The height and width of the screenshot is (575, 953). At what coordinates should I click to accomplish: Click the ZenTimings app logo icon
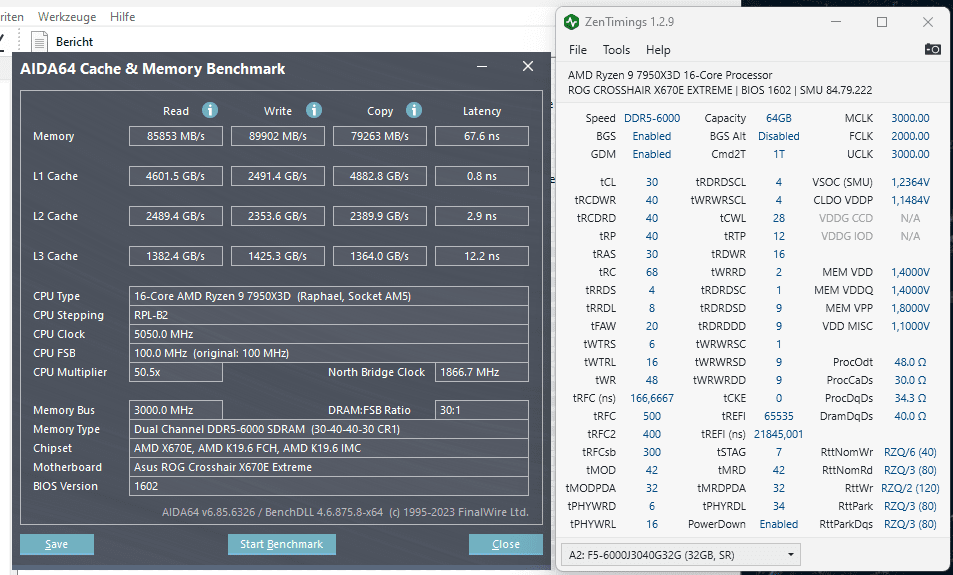pyautogui.click(x=571, y=22)
